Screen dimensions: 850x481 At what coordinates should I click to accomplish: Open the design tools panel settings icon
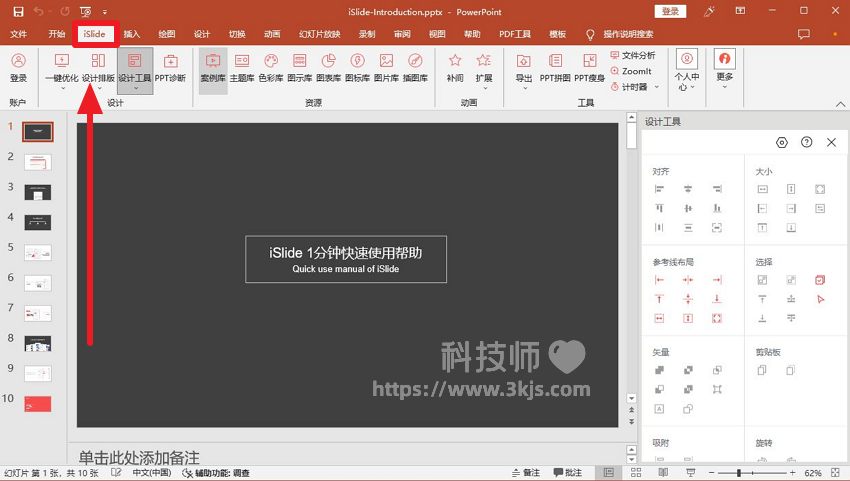[781, 142]
